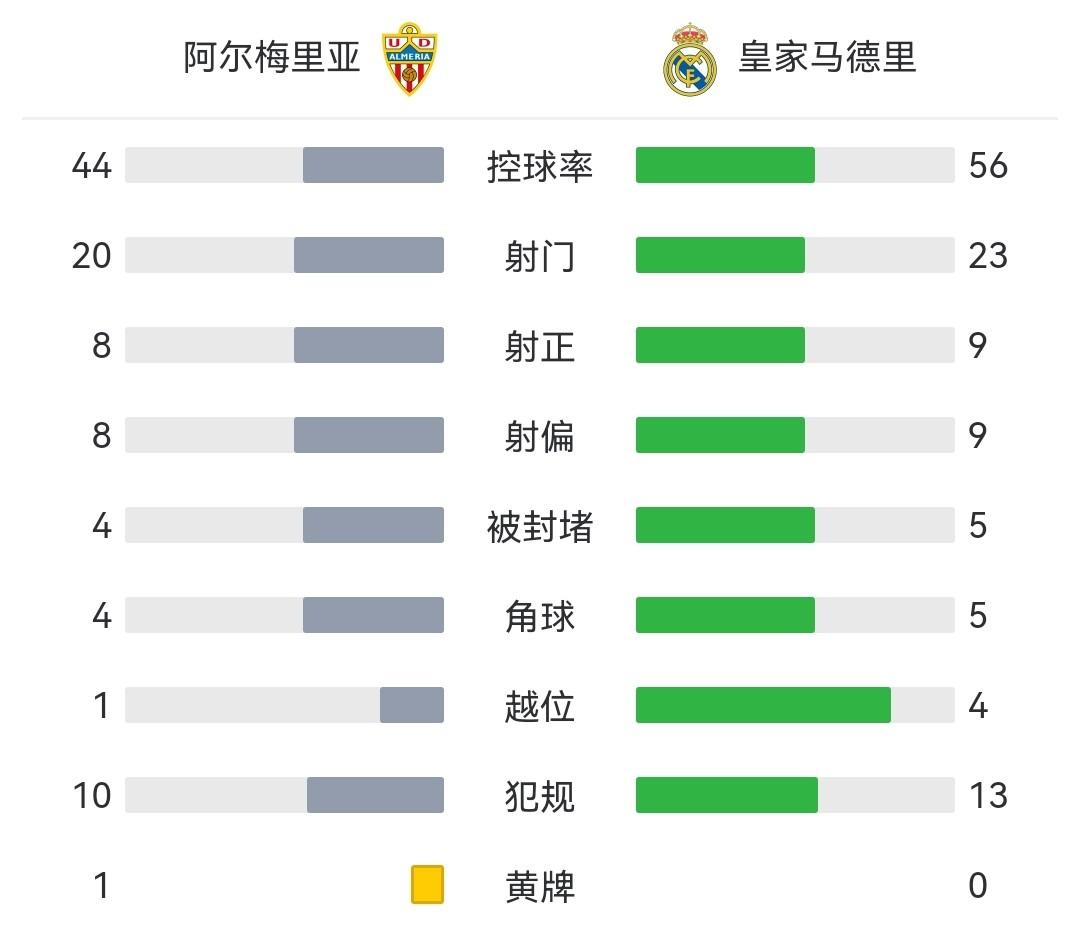Click the 角球 corners label

coord(540,616)
